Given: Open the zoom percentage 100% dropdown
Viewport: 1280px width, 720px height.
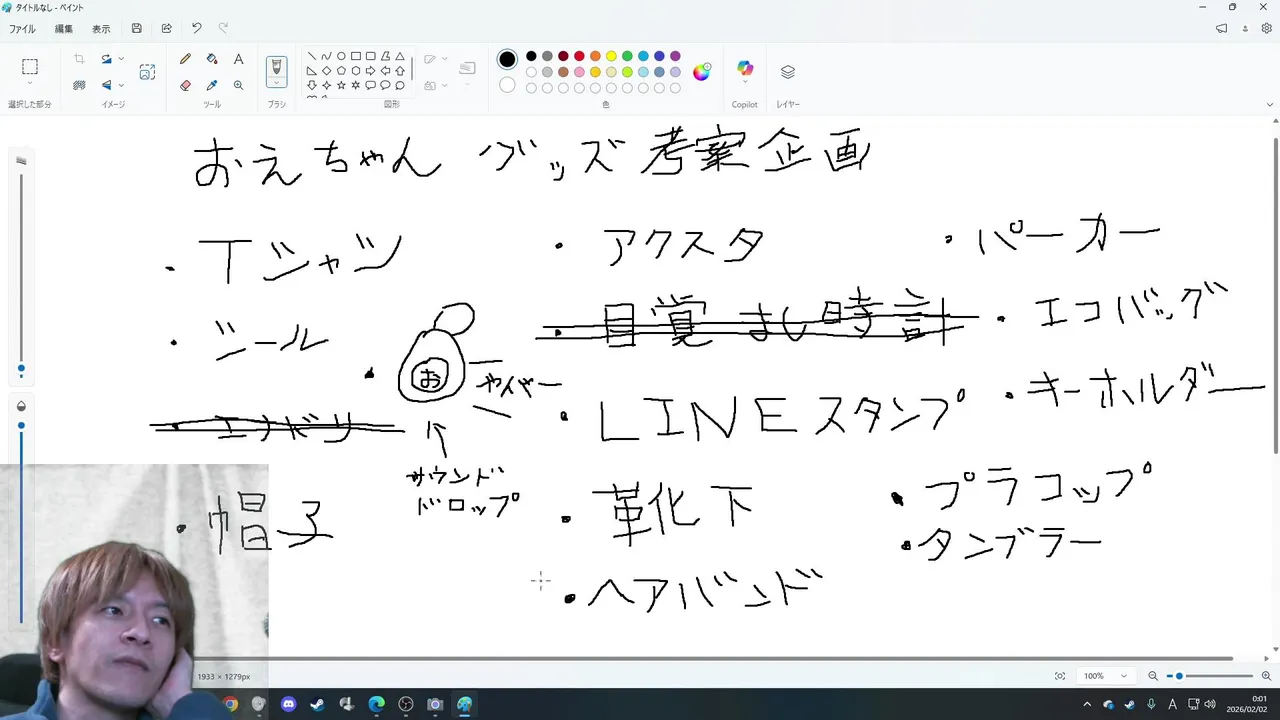Looking at the screenshot, I should 1105,676.
